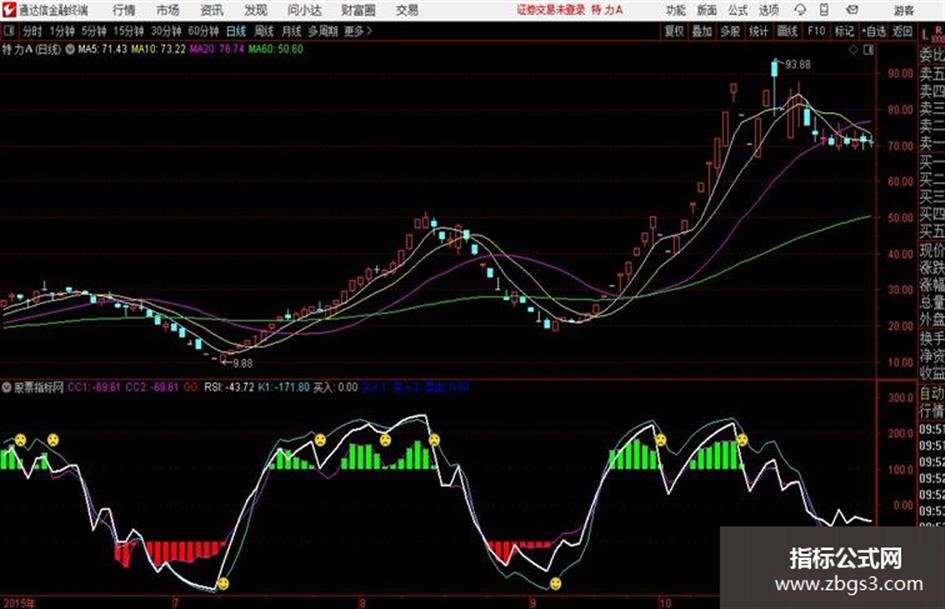Click the RSI: -43.72 indicator value

pyautogui.click(x=229, y=387)
